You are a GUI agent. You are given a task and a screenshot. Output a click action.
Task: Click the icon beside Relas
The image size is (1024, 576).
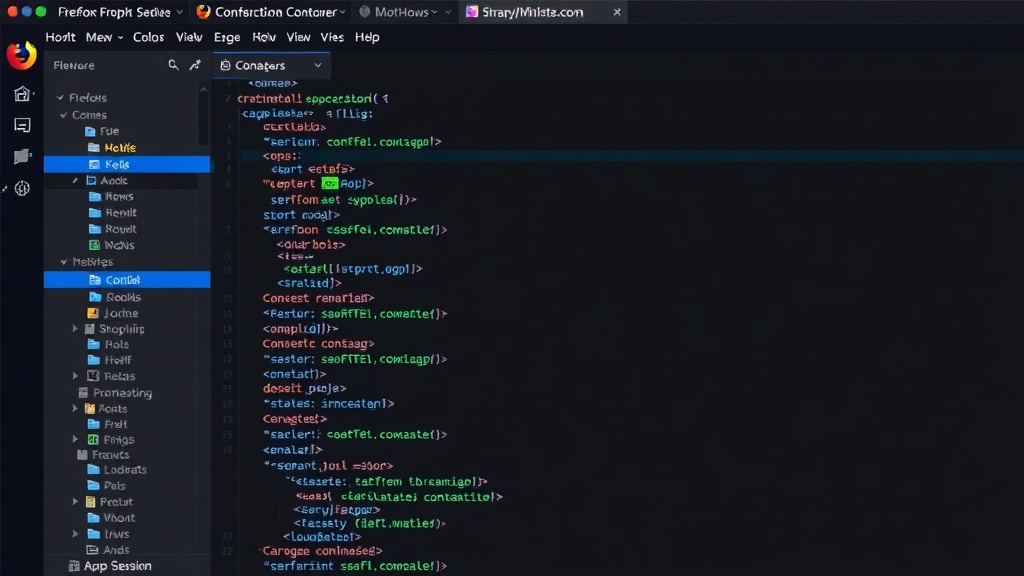point(93,376)
